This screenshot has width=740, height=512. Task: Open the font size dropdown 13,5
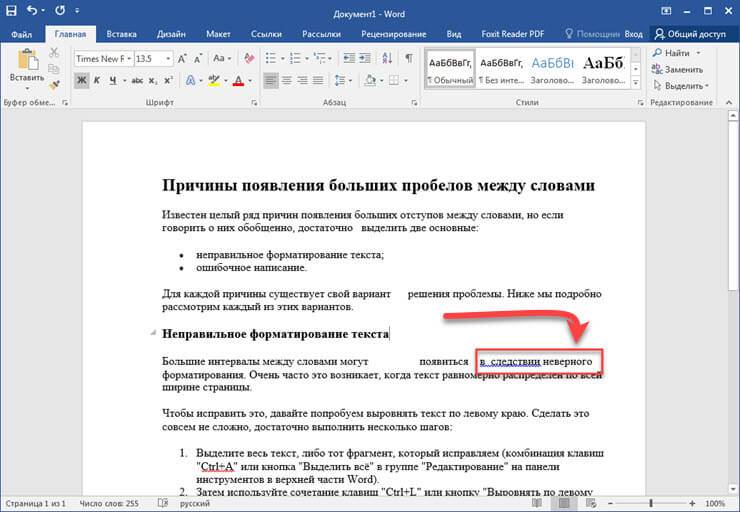click(x=168, y=59)
